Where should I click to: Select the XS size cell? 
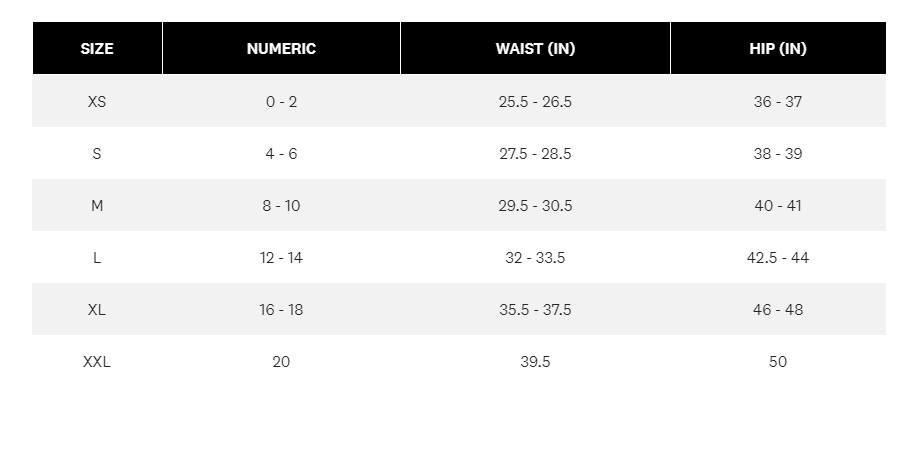(97, 102)
